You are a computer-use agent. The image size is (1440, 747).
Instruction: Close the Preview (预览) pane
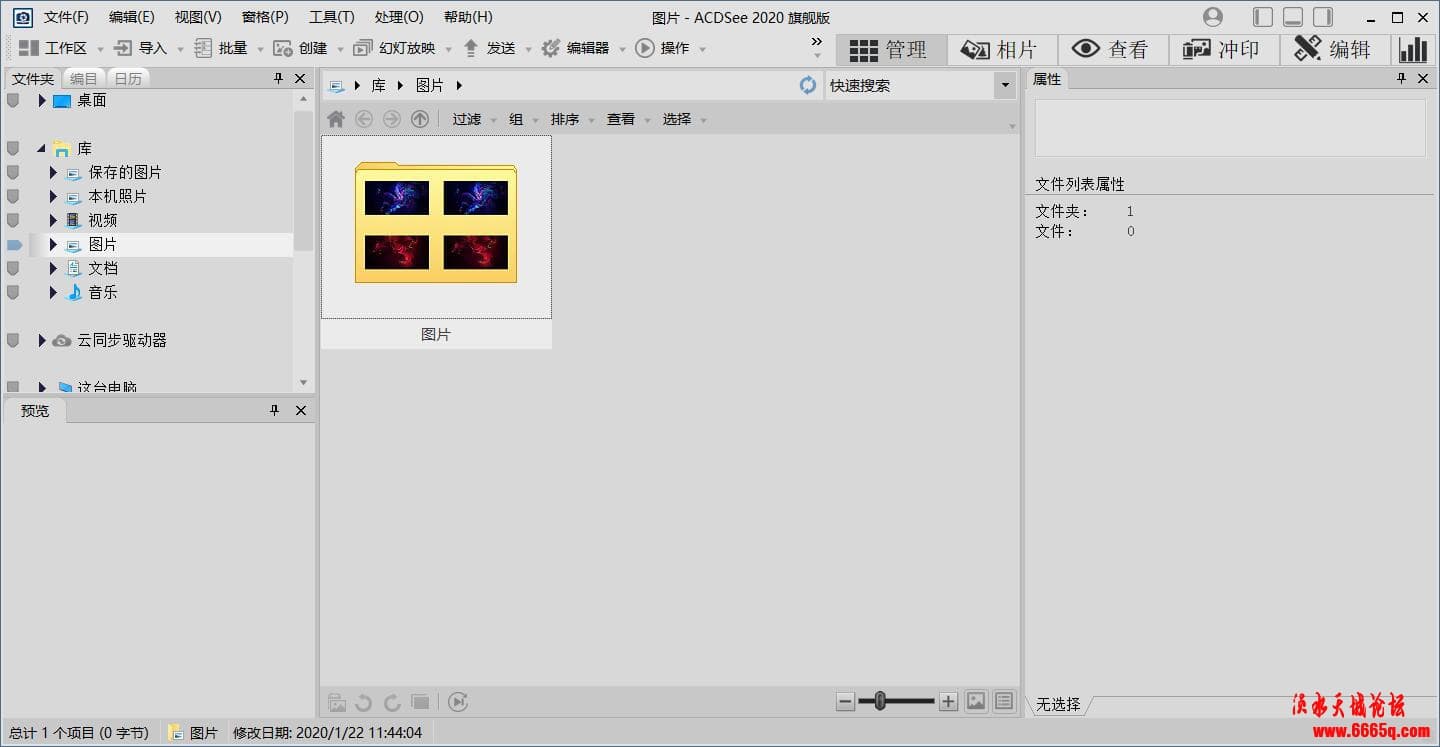click(300, 410)
